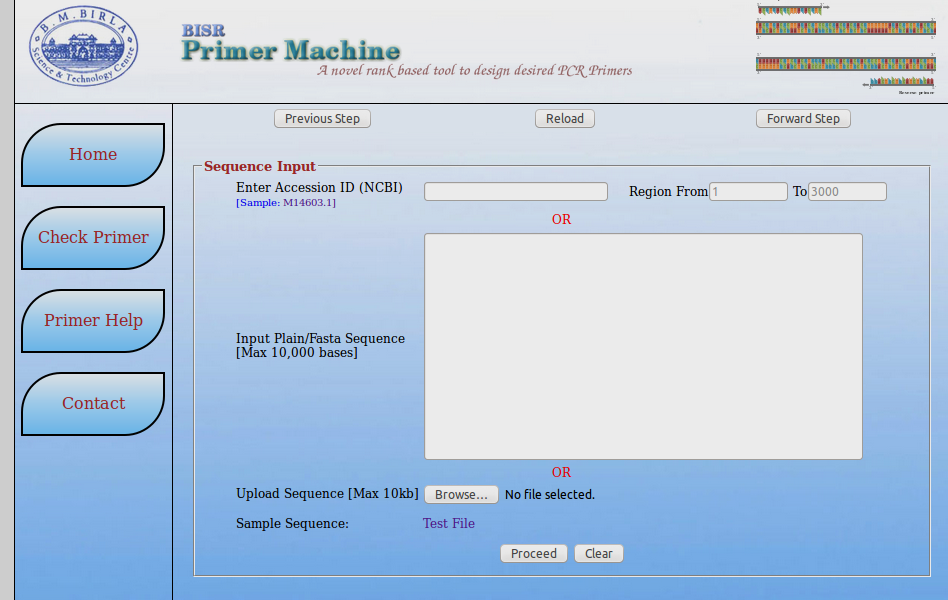Click the Region From input field

pos(748,192)
